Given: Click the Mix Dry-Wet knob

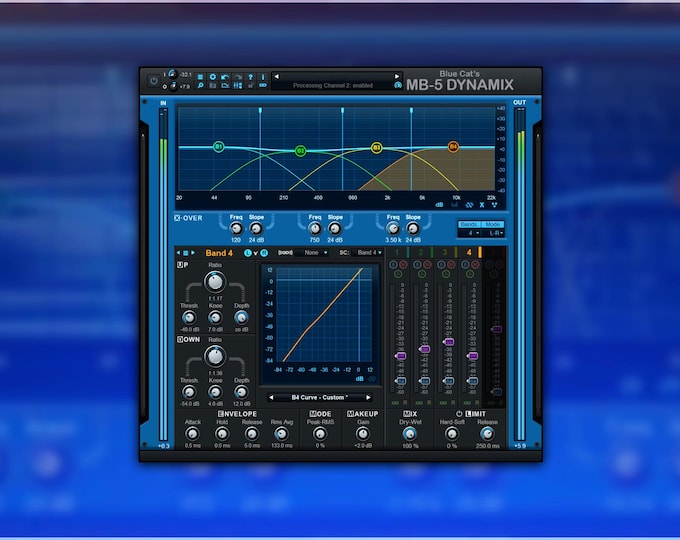Looking at the screenshot, I should tap(409, 433).
